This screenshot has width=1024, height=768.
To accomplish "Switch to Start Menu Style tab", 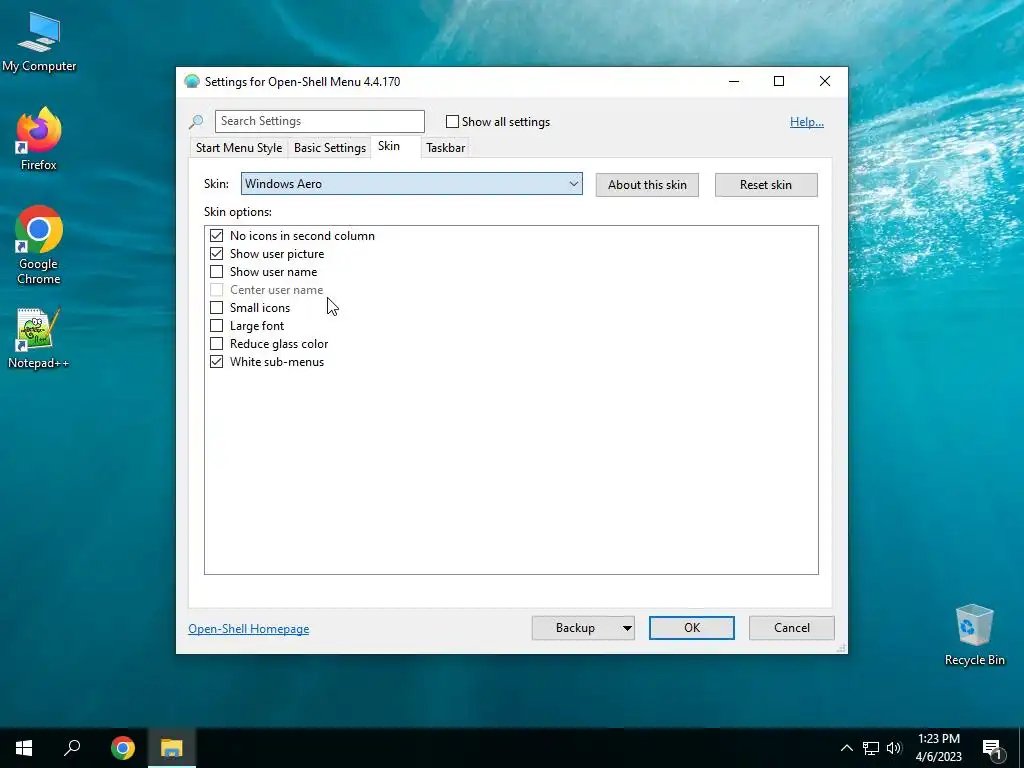I will 239,148.
